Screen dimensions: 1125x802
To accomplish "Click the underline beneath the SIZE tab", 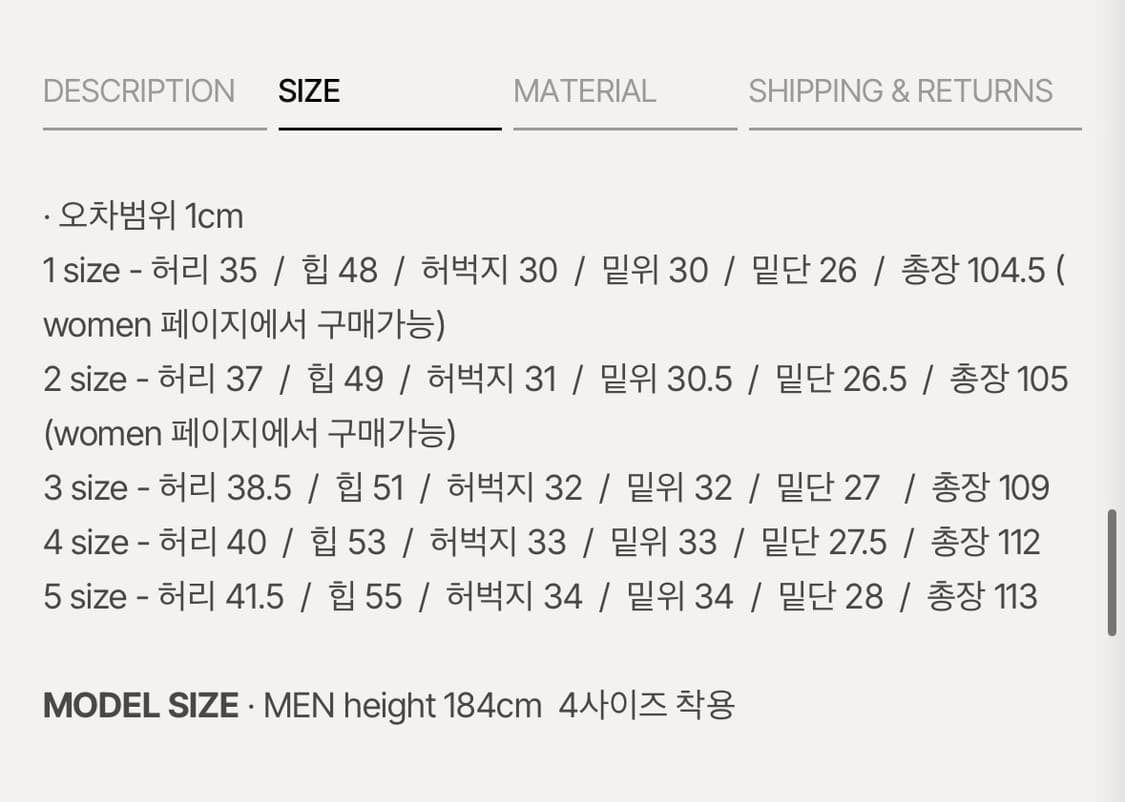I will point(390,129).
